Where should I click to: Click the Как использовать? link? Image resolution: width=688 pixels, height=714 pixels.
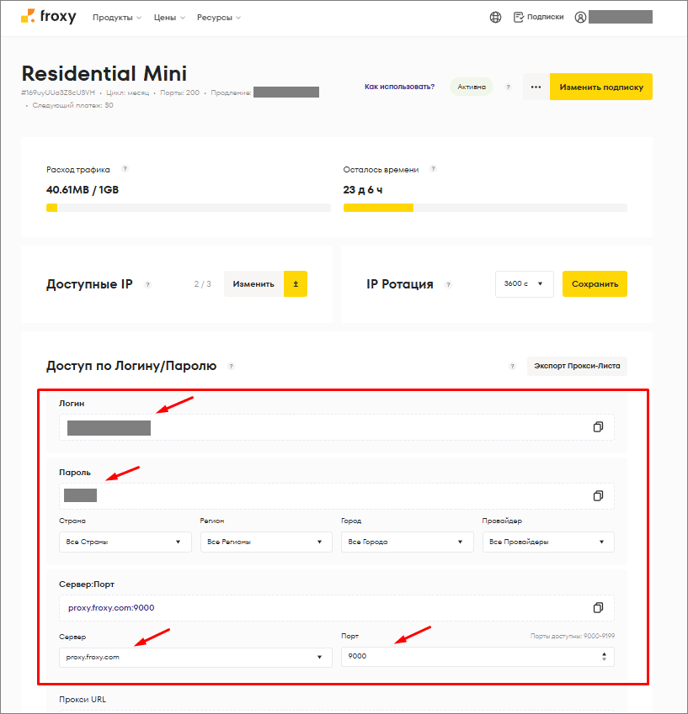[399, 87]
